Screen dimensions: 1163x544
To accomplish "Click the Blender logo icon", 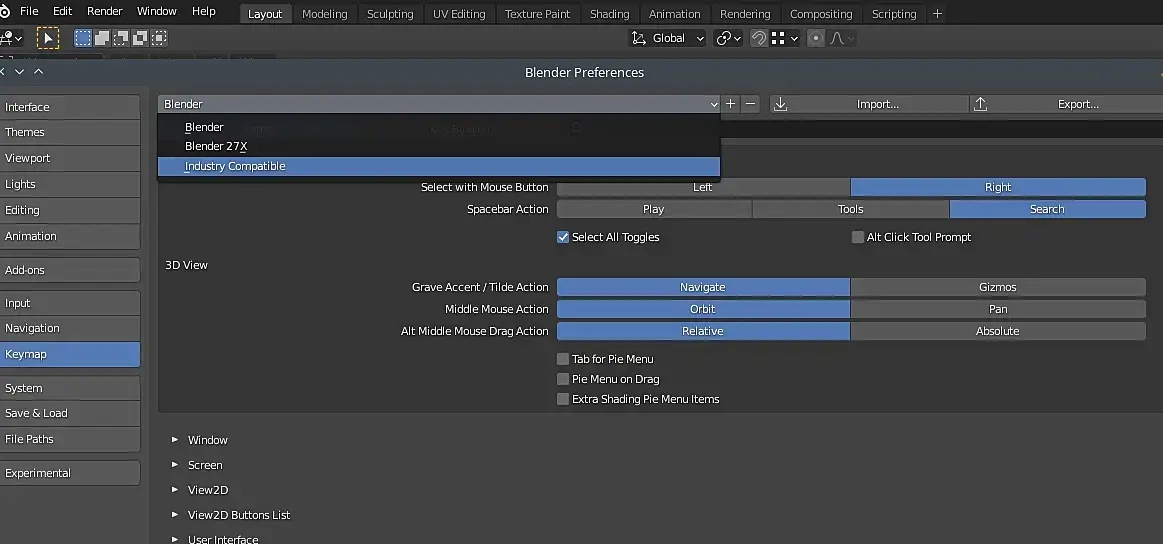I will (5, 11).
